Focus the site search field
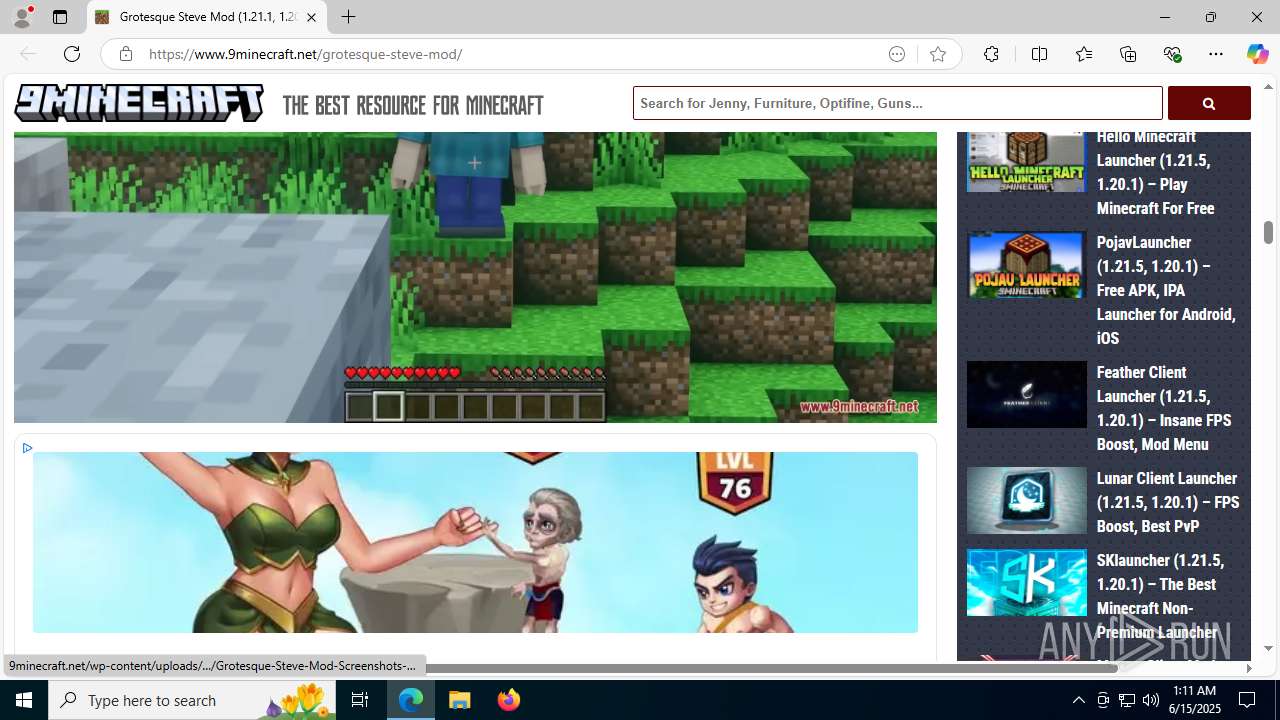The image size is (1280, 720). [x=897, y=103]
